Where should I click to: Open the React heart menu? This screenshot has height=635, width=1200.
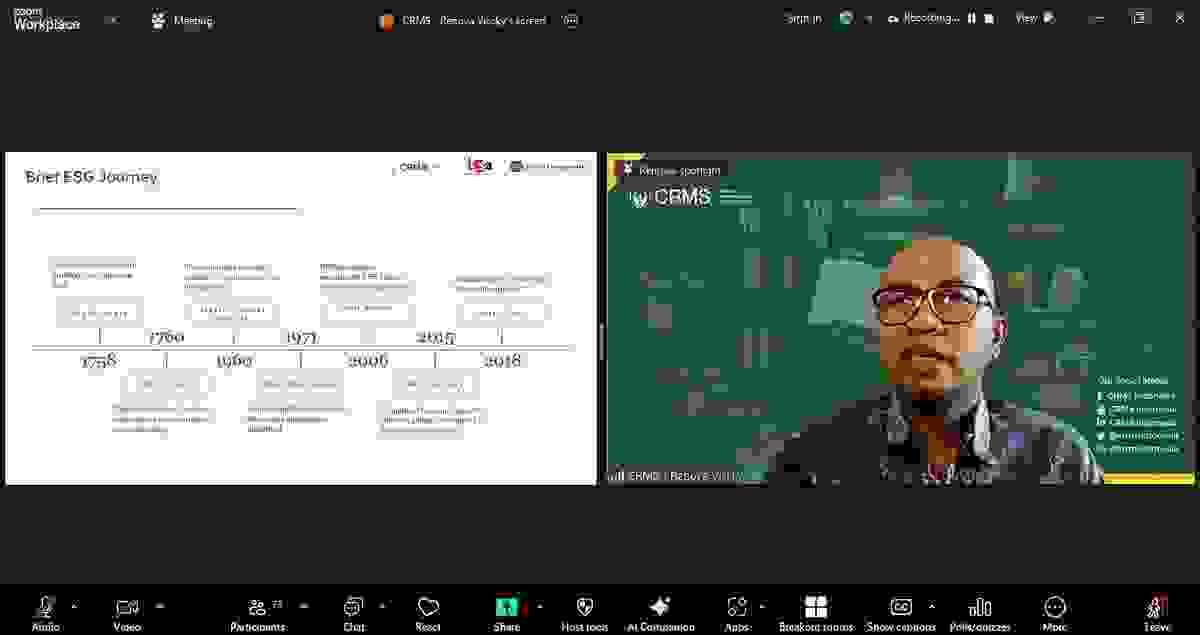pyautogui.click(x=428, y=612)
